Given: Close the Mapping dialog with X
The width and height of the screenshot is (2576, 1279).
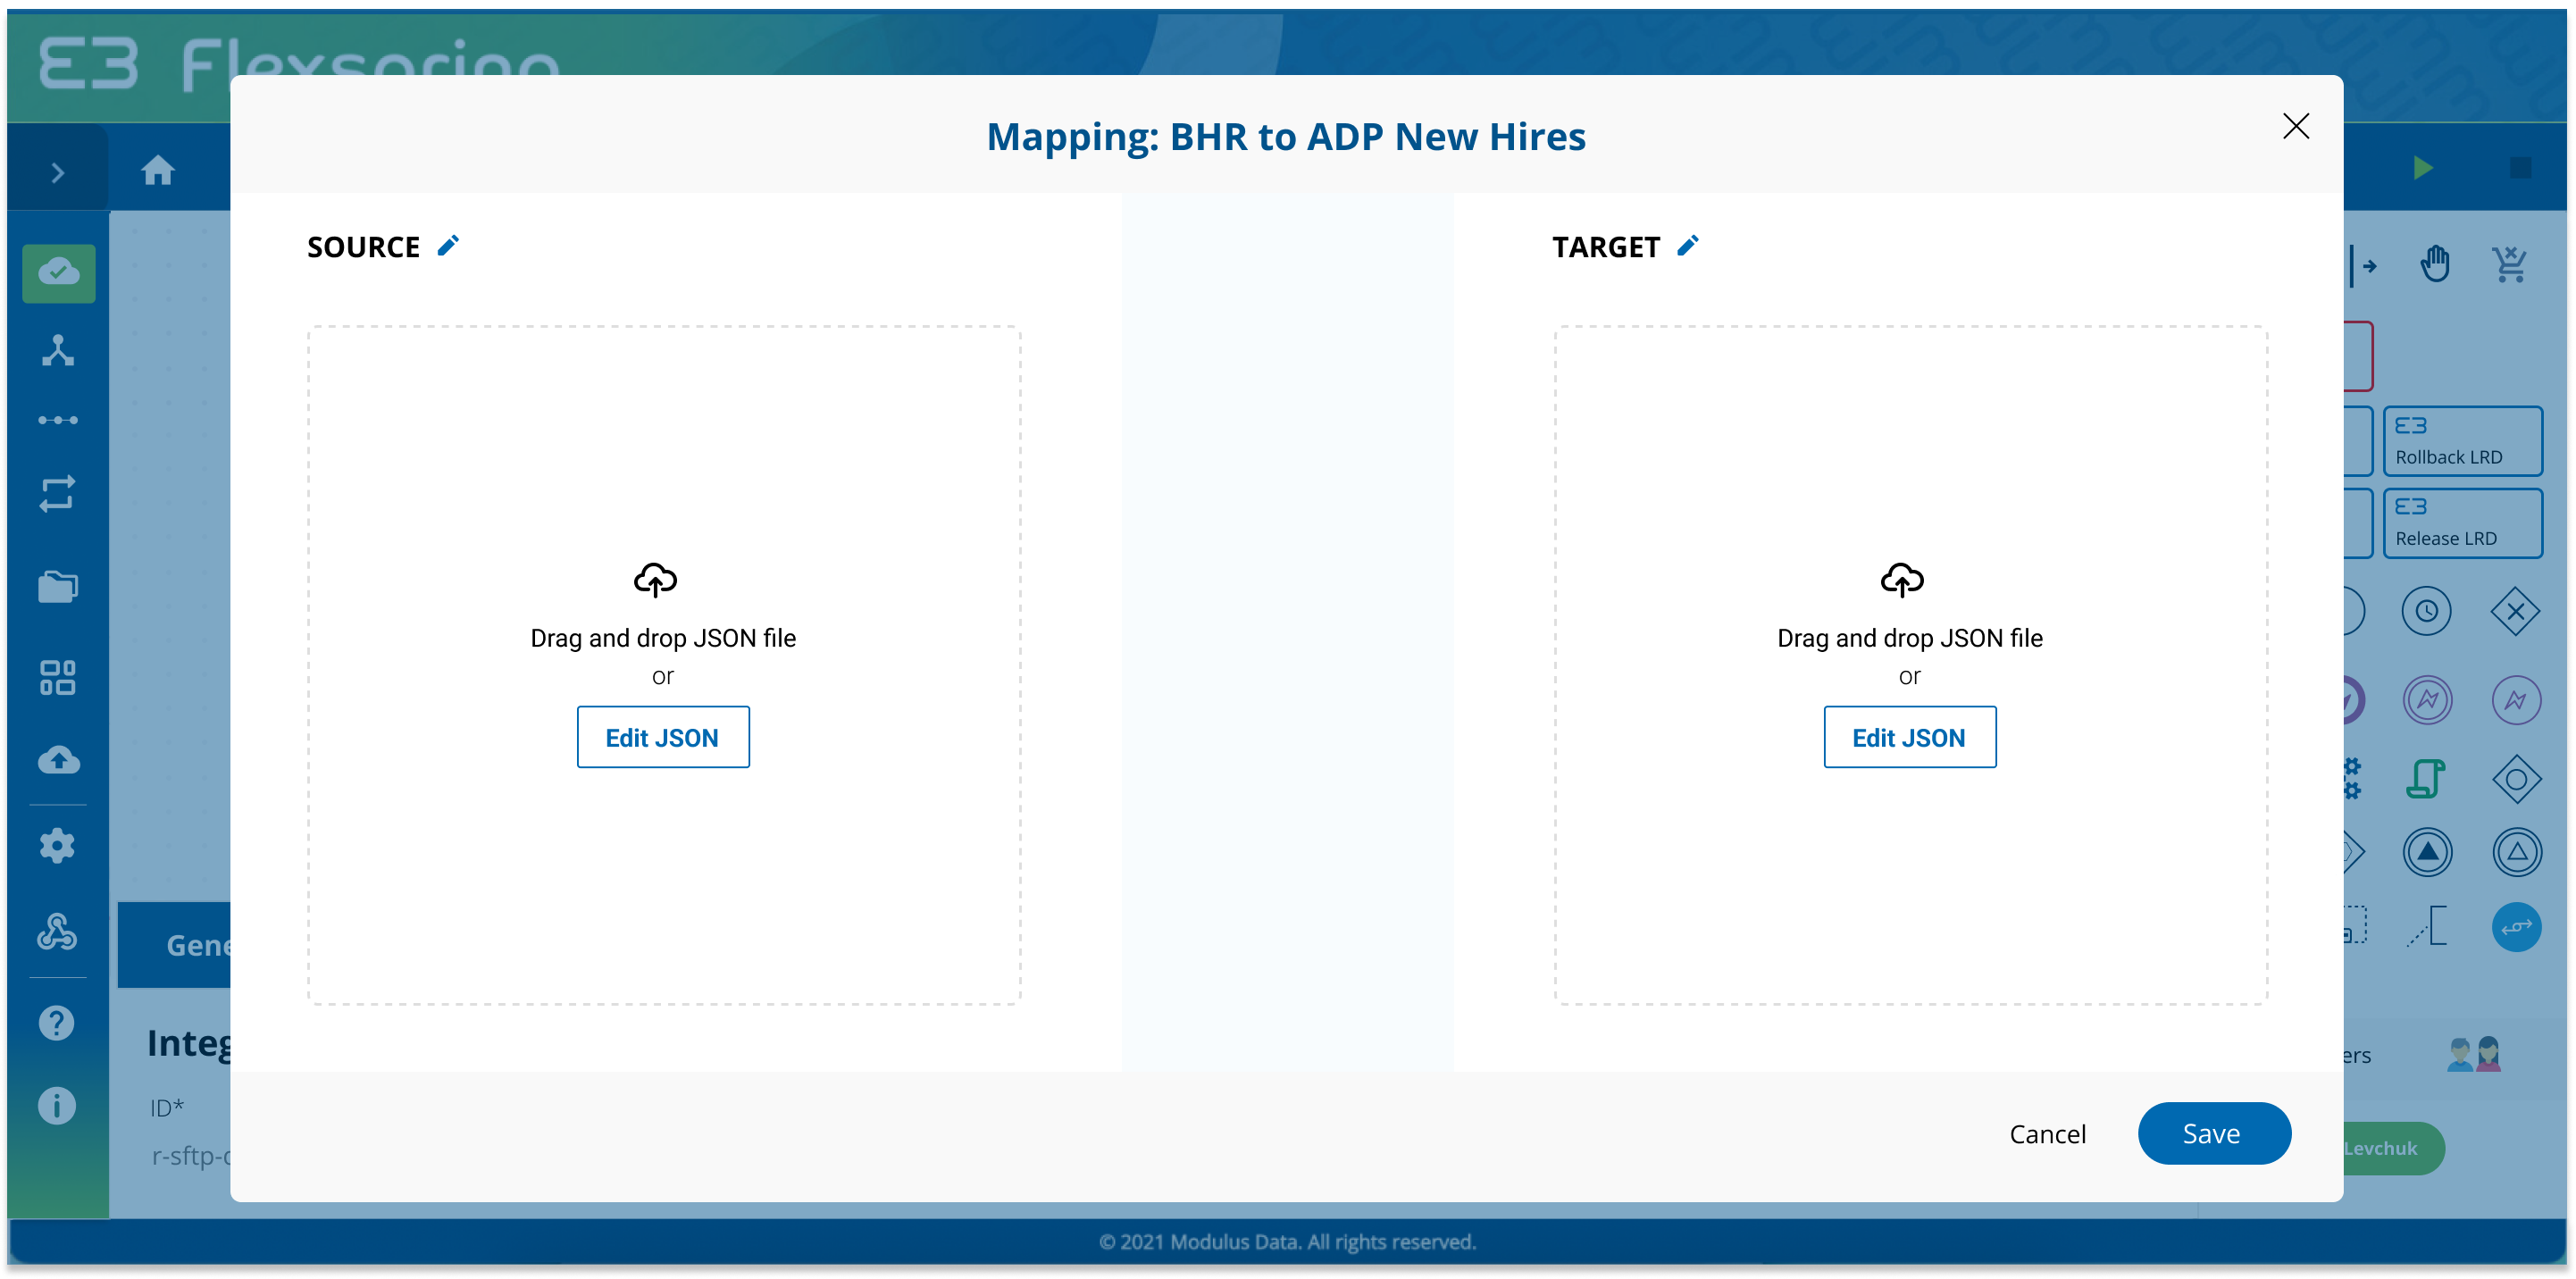Looking at the screenshot, I should [2296, 126].
